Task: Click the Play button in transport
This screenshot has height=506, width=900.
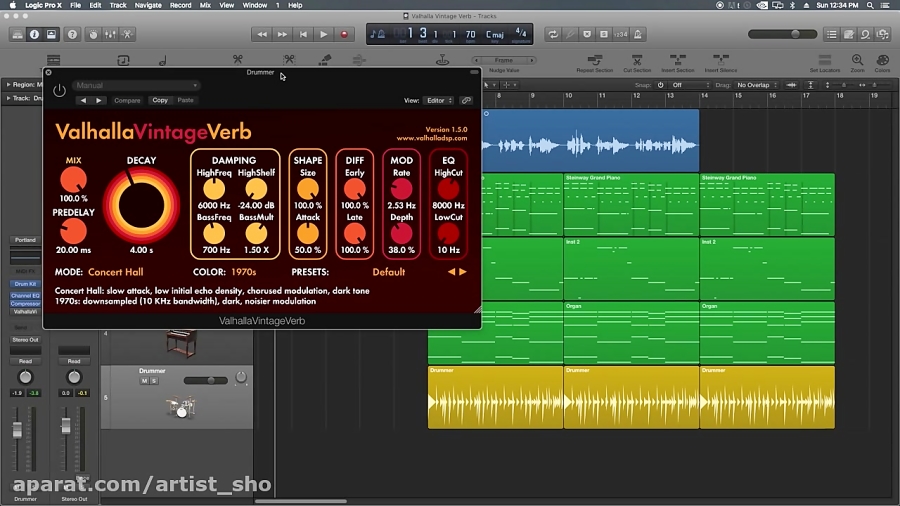Action: pyautogui.click(x=323, y=34)
